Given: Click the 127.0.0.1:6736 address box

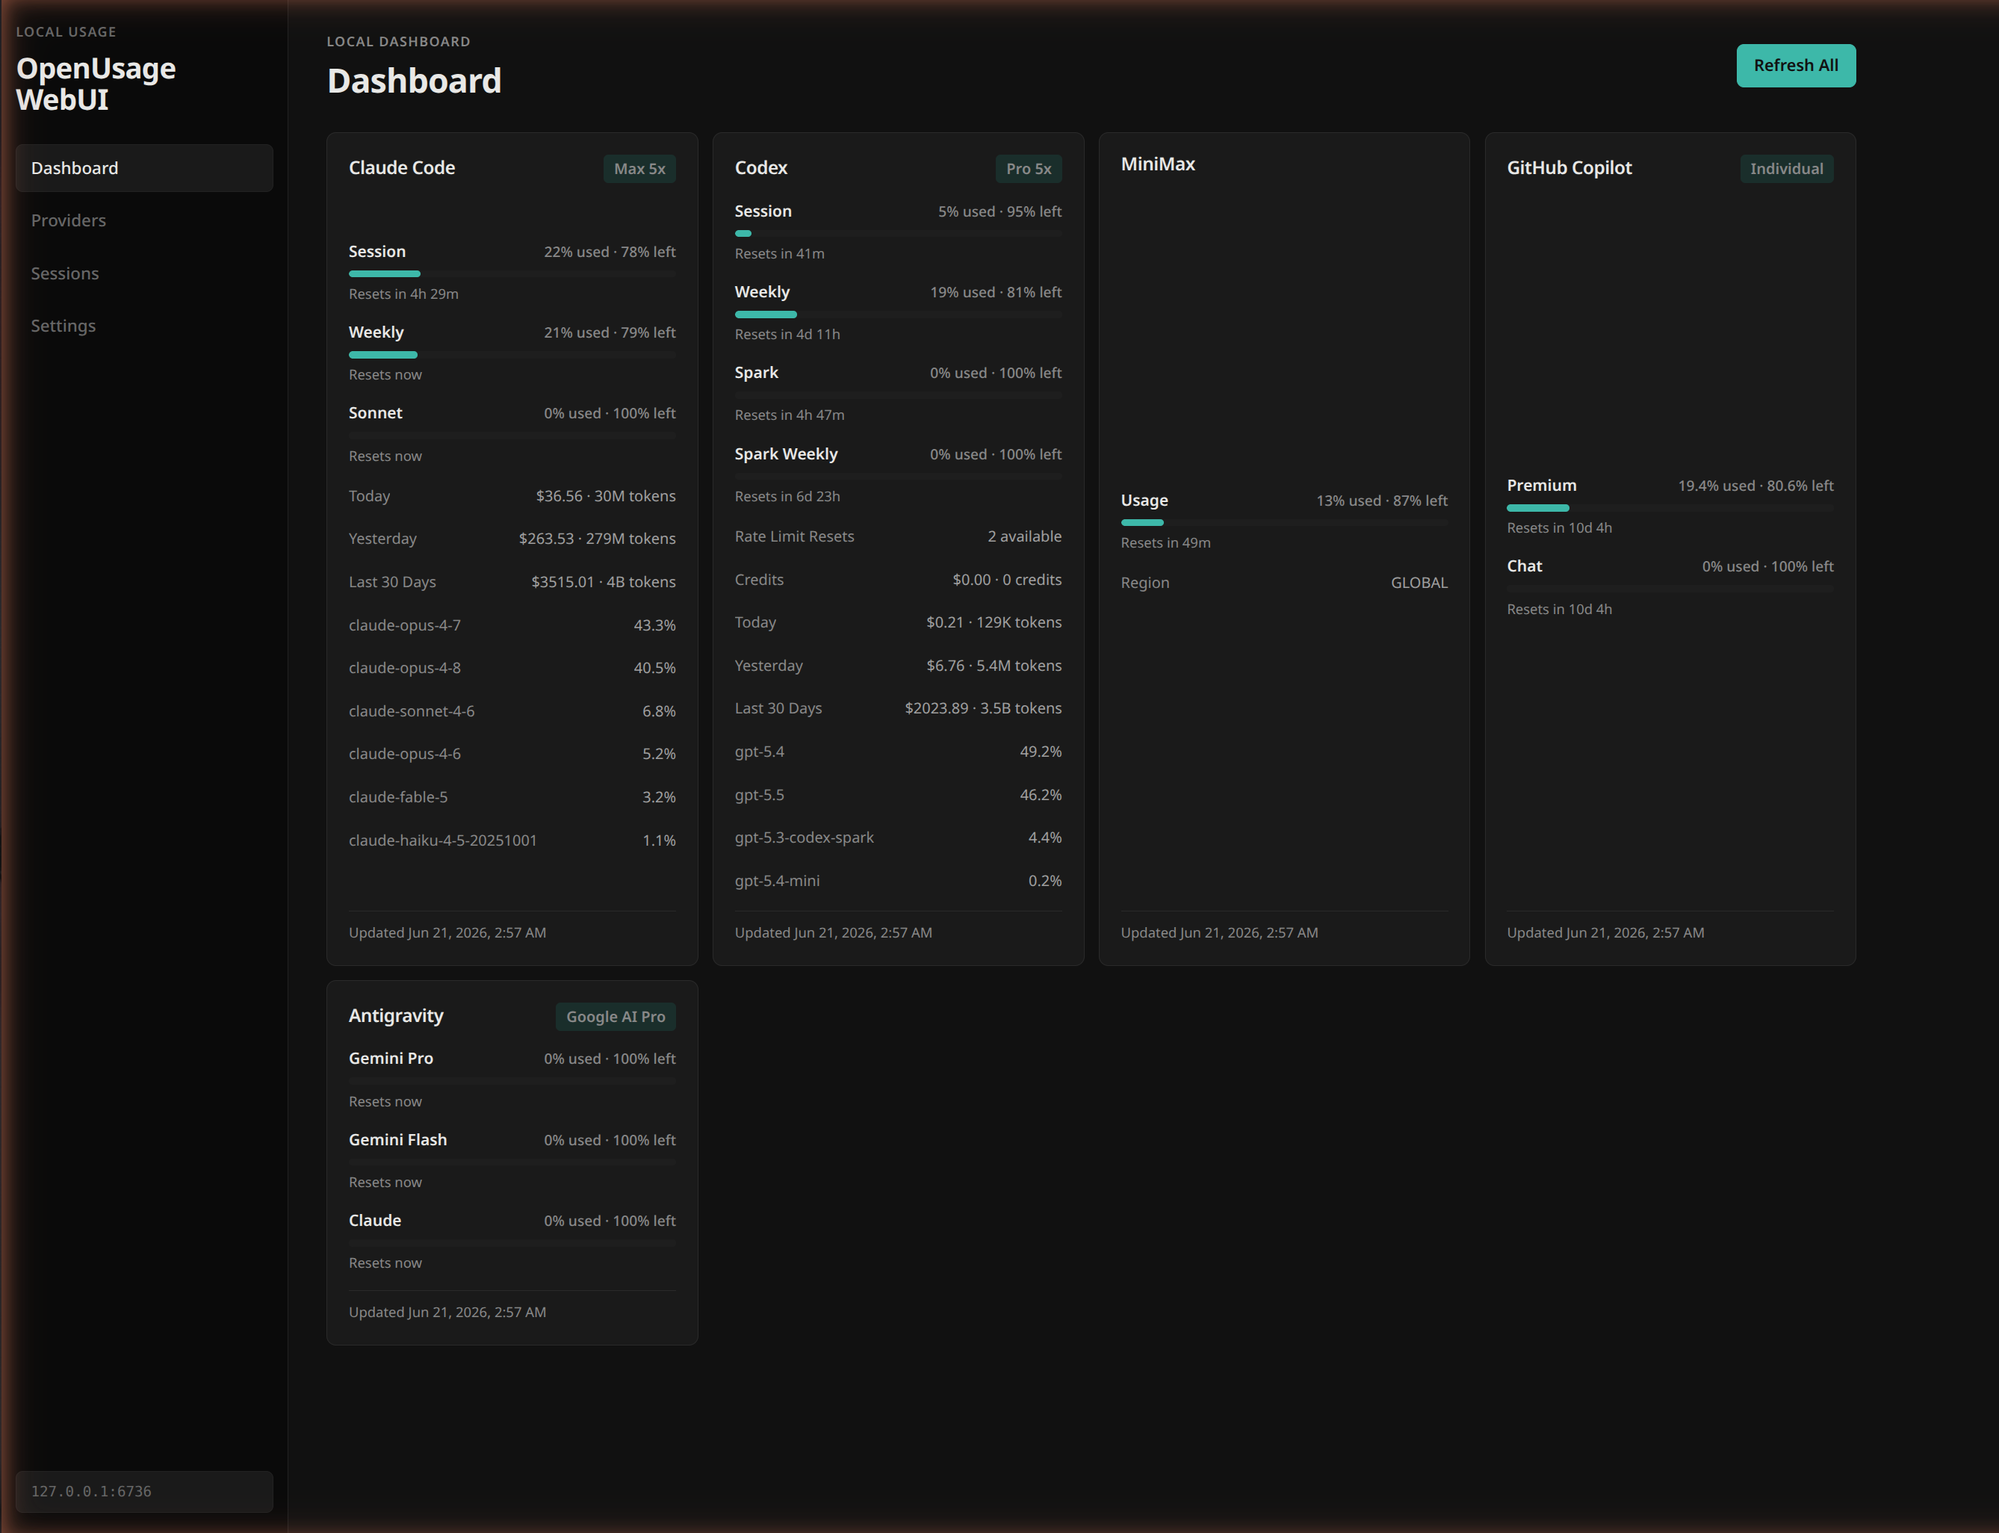Looking at the screenshot, I should (x=144, y=1491).
